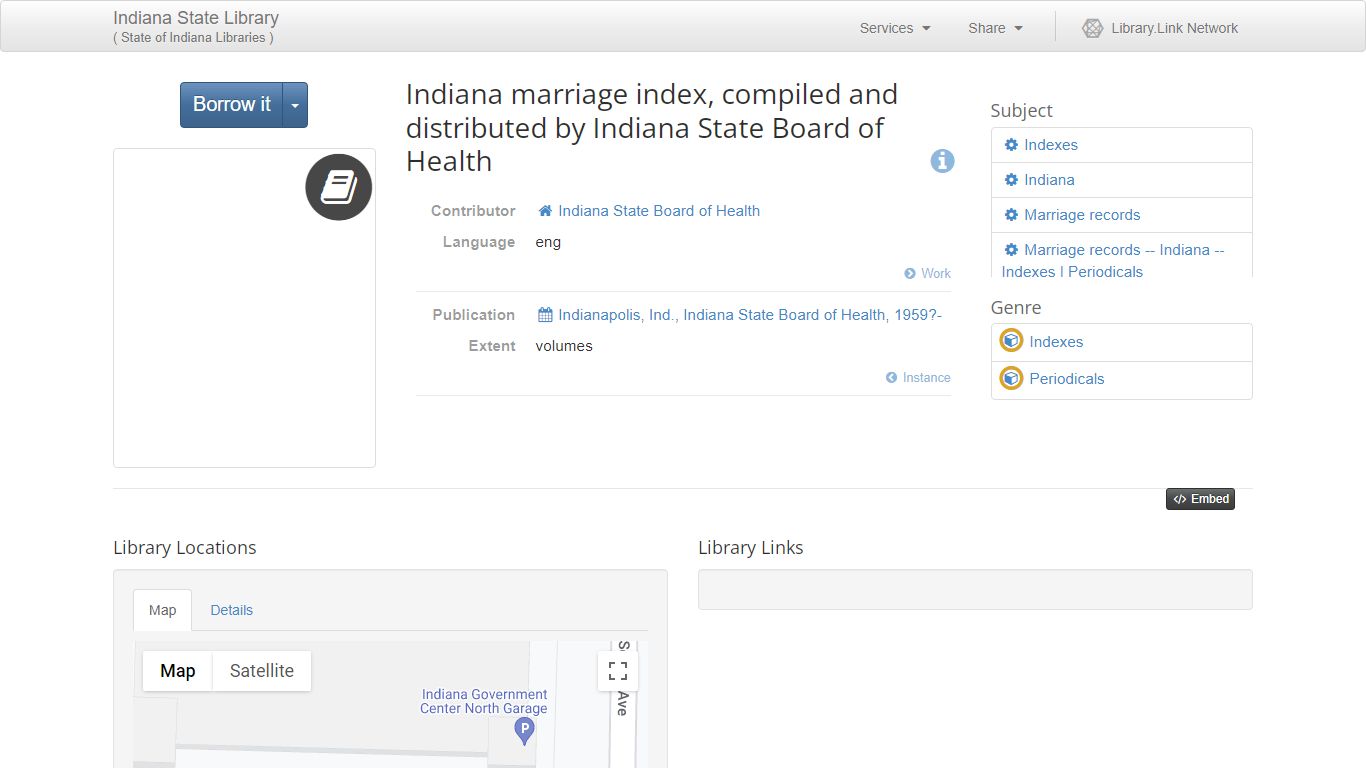
Task: Open the Indexes genre link
Action: 1056,342
